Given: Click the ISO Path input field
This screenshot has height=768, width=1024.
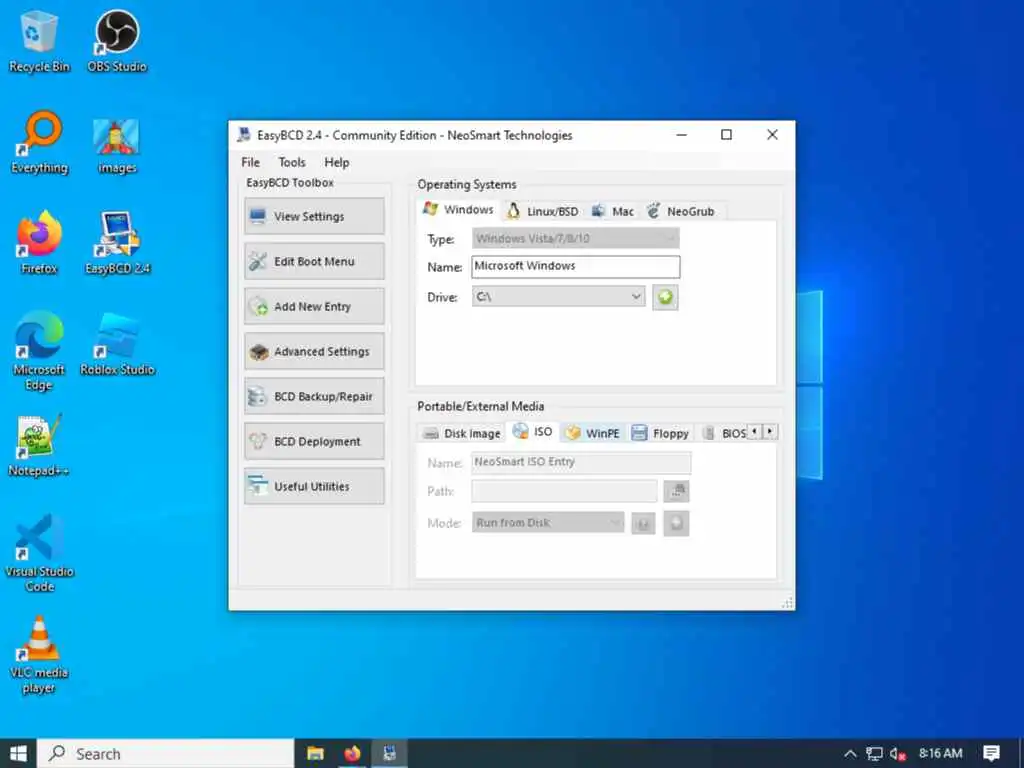Looking at the screenshot, I should [564, 491].
